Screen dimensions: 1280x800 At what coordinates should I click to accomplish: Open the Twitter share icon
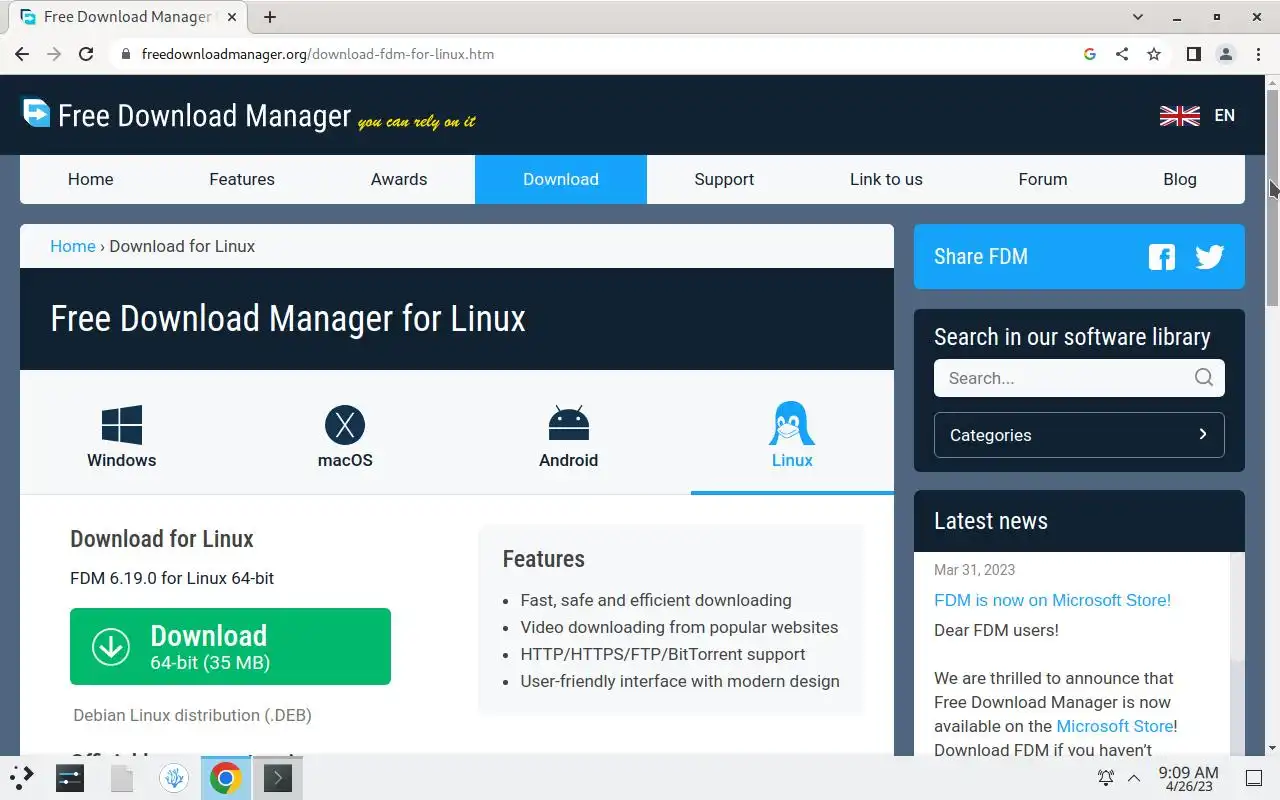[x=1210, y=257]
